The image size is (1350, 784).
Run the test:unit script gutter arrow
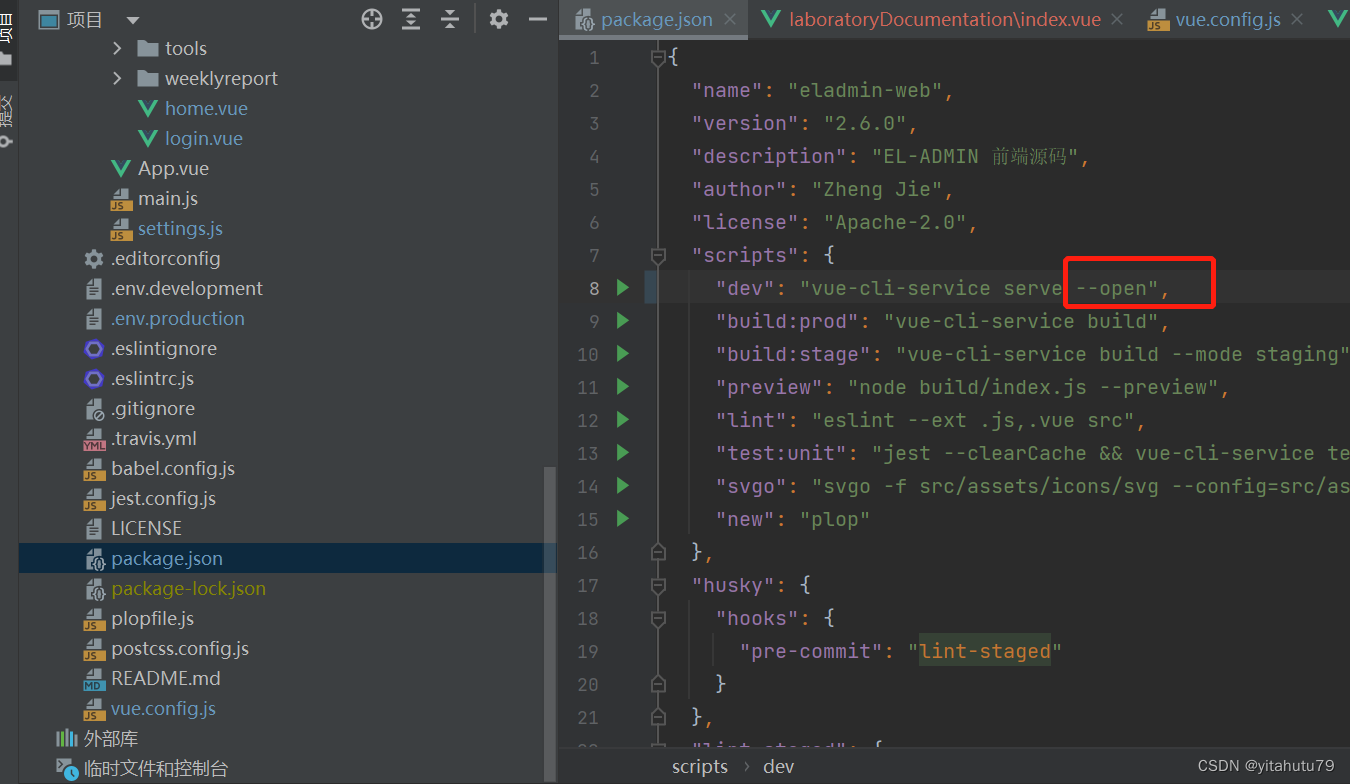point(623,453)
